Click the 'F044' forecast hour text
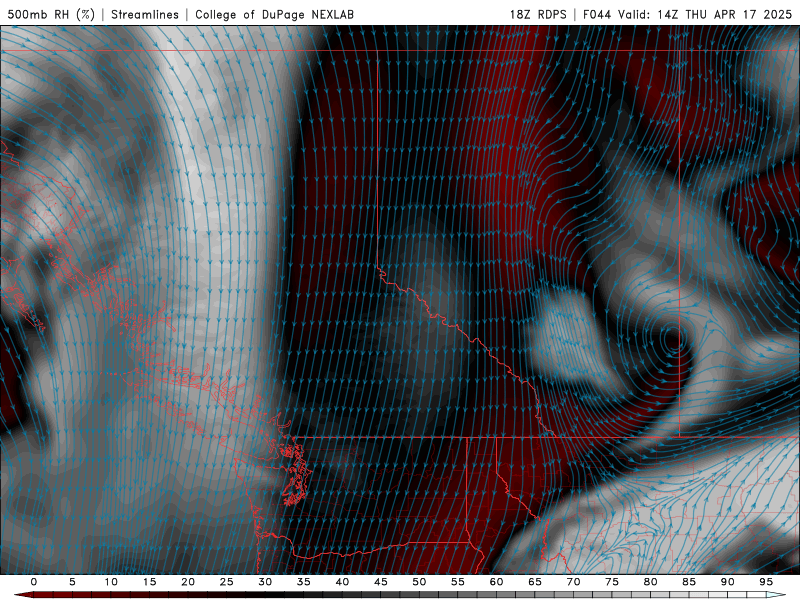800x600 pixels. [597, 14]
